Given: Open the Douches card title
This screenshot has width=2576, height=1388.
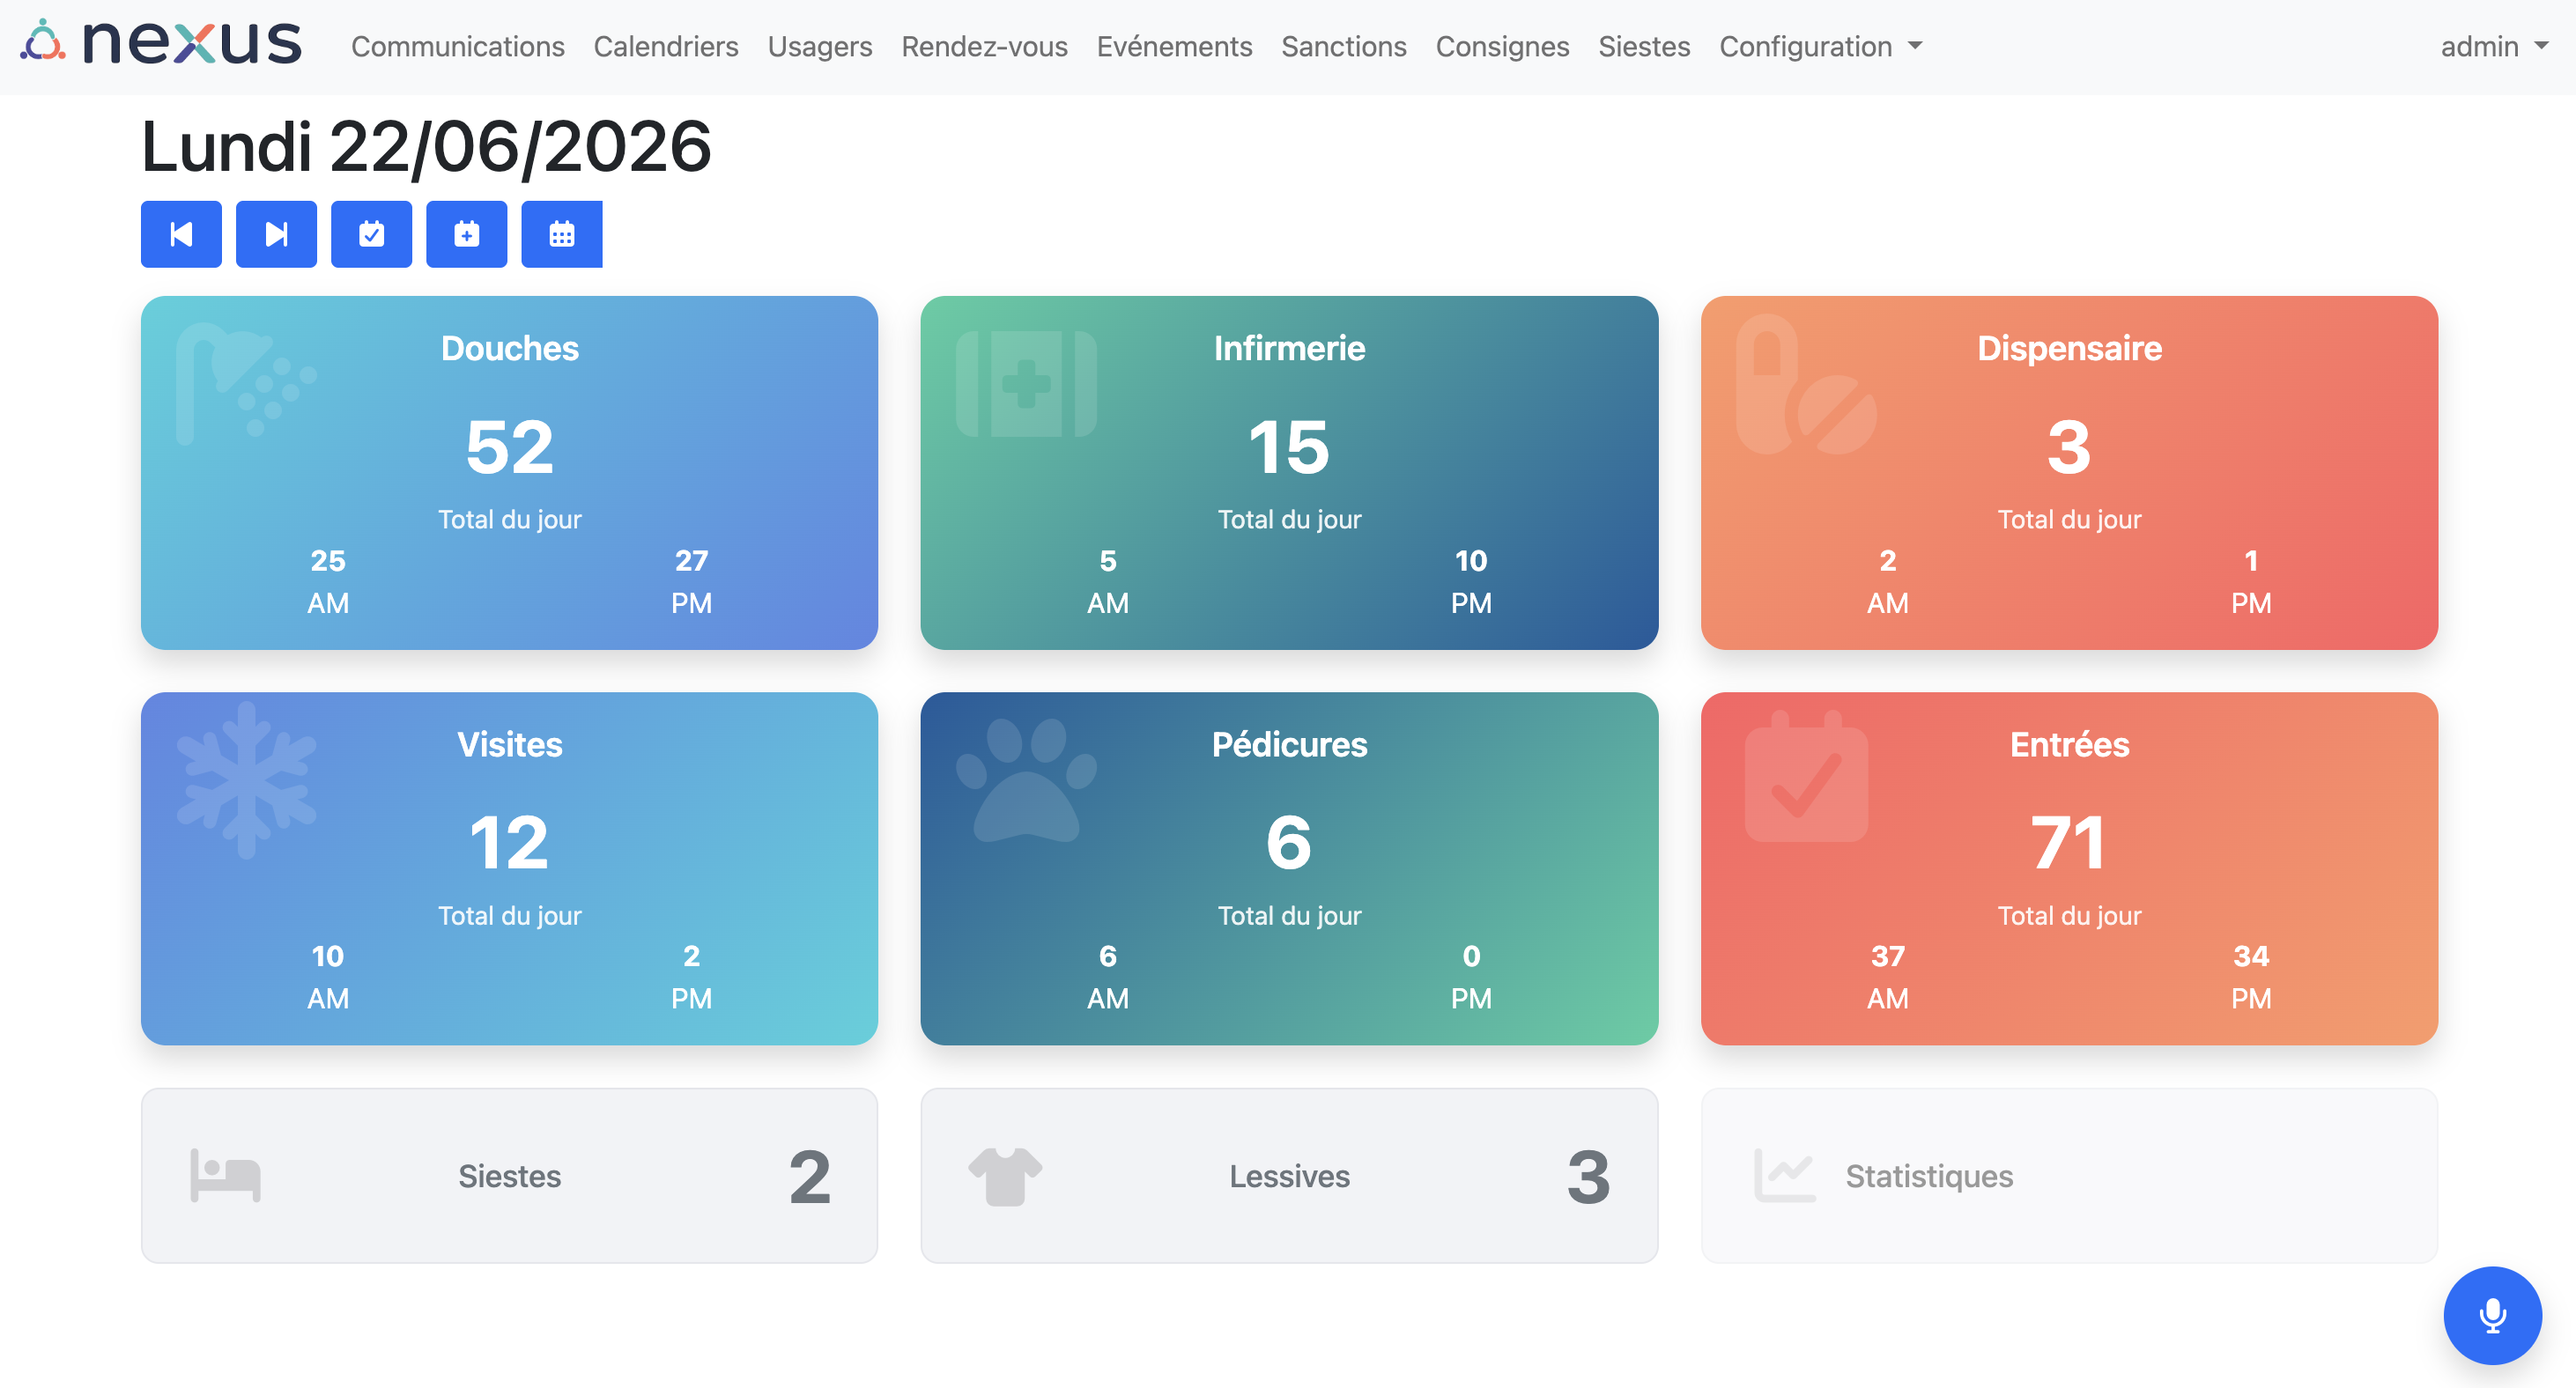Looking at the screenshot, I should [510, 348].
